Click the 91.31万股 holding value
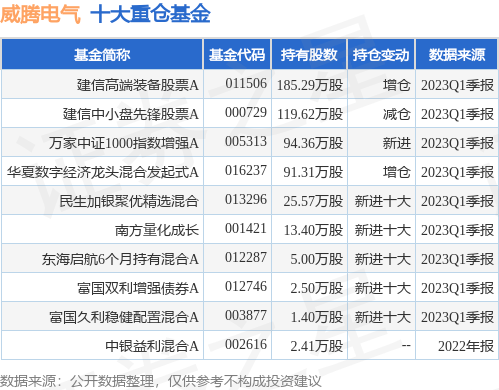Image resolution: width=499 pixels, height=390 pixels. click(313, 172)
